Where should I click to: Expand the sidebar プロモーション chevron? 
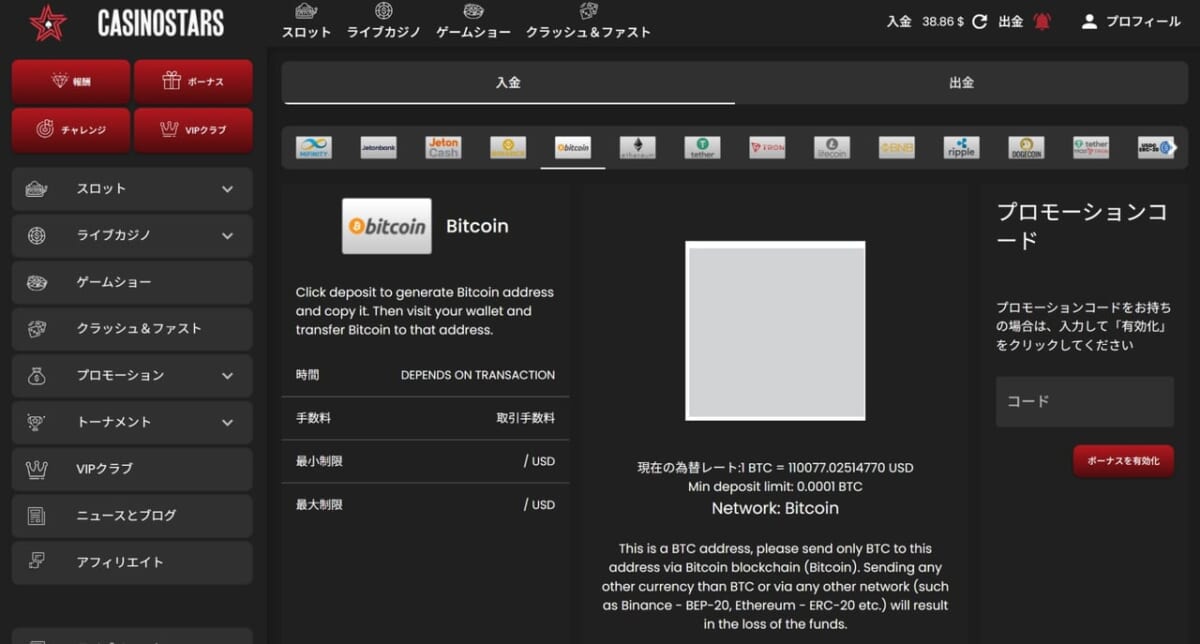click(x=227, y=376)
